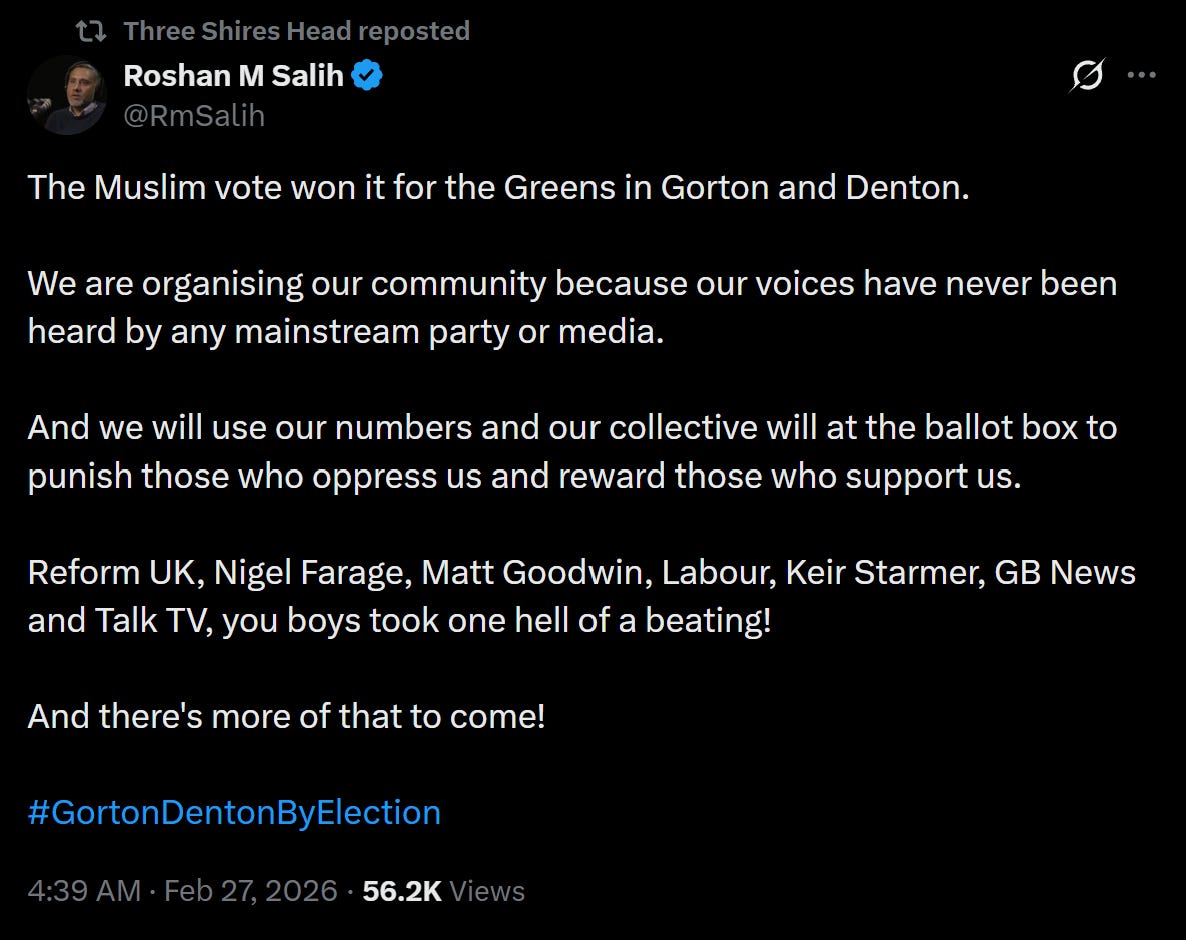The height and width of the screenshot is (940, 1186).
Task: Click the blue verified checkmark badge
Action: coord(367,75)
